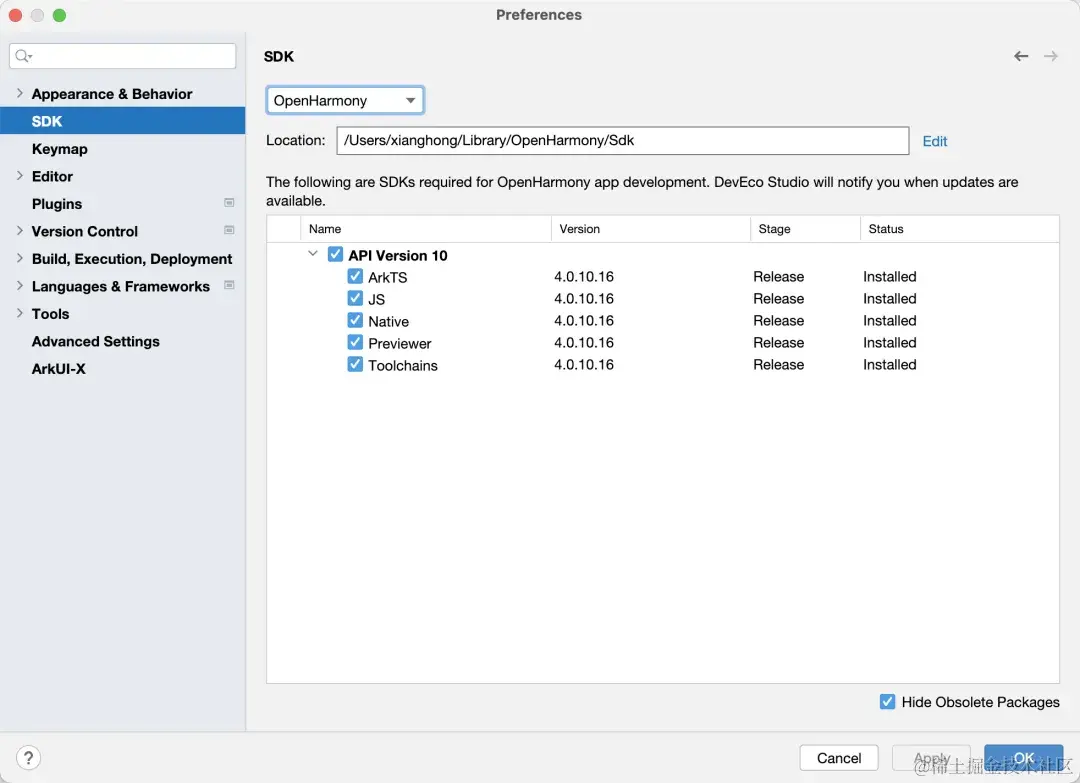Click the API Version 10 label
Screen dimensions: 1080x783
pyautogui.click(x=398, y=255)
